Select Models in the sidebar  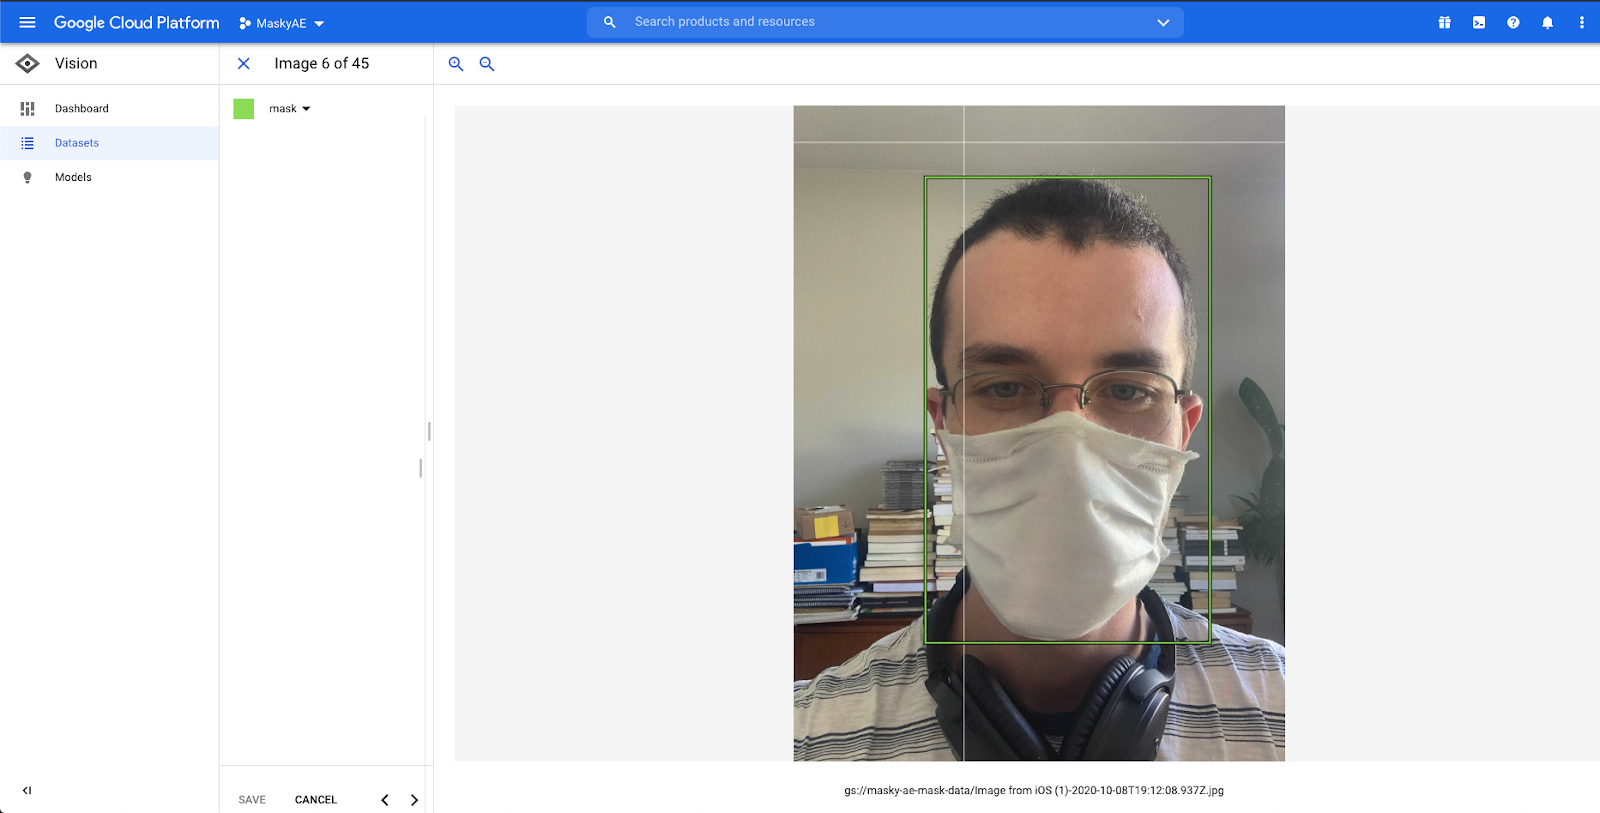[x=73, y=177]
